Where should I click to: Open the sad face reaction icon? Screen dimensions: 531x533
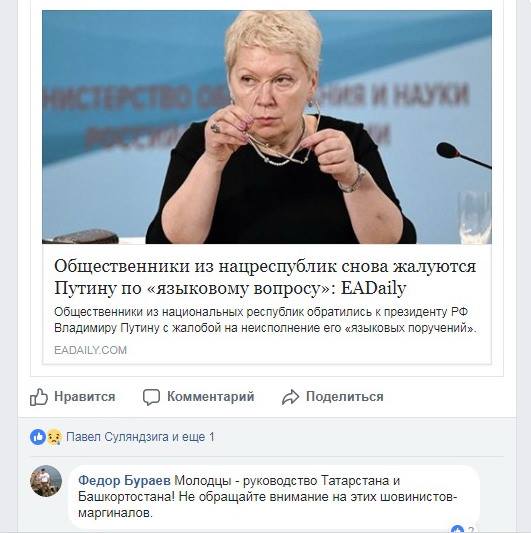(x=54, y=437)
